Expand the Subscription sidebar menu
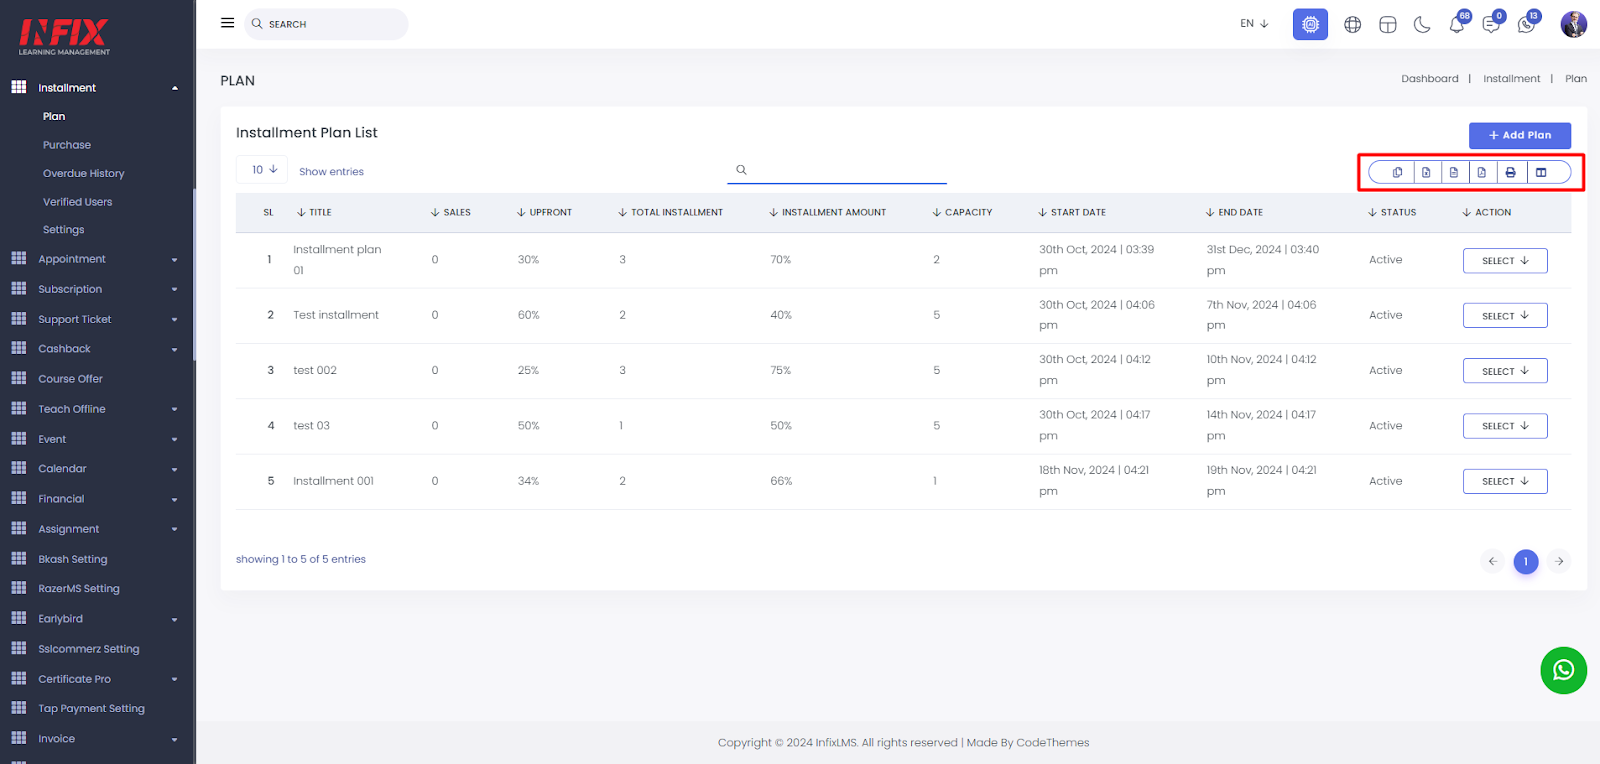The image size is (1600, 764). (96, 289)
